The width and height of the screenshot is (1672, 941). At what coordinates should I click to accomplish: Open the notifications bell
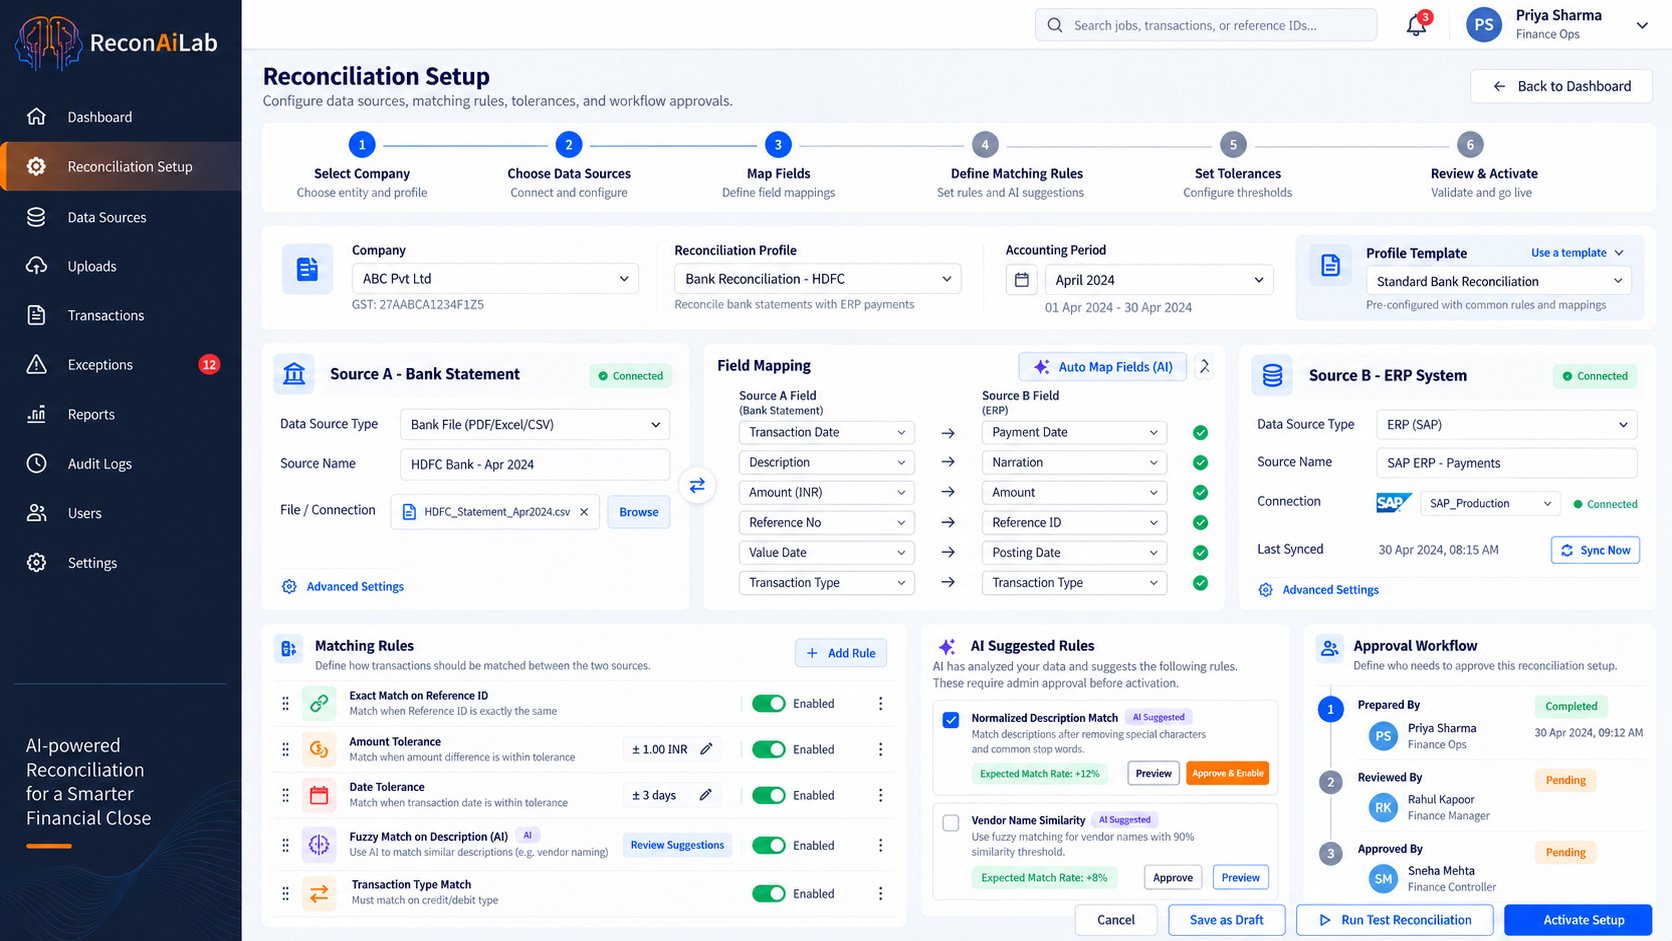(1416, 25)
